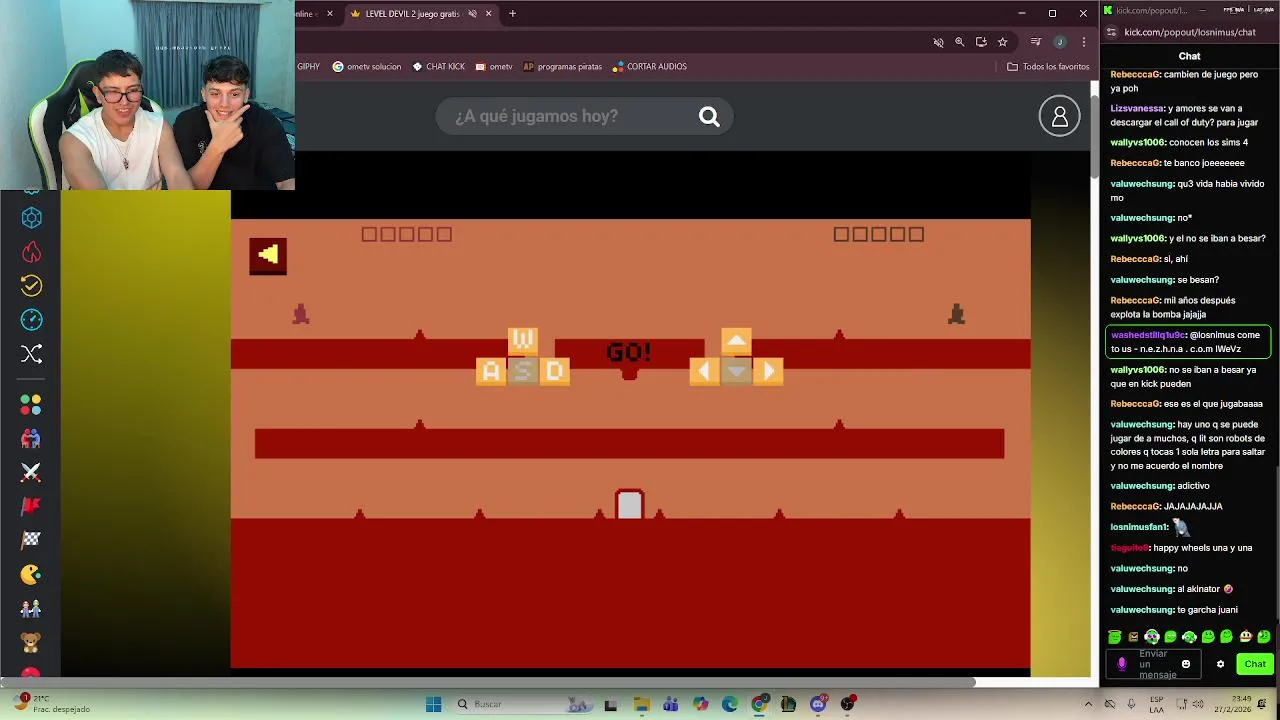
Task: Click the zoom magnifier icon in the address bar
Action: 960,42
